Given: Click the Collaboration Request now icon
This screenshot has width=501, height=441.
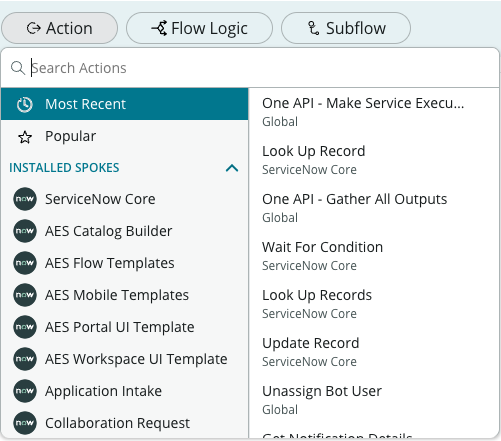Looking at the screenshot, I should (25, 423).
